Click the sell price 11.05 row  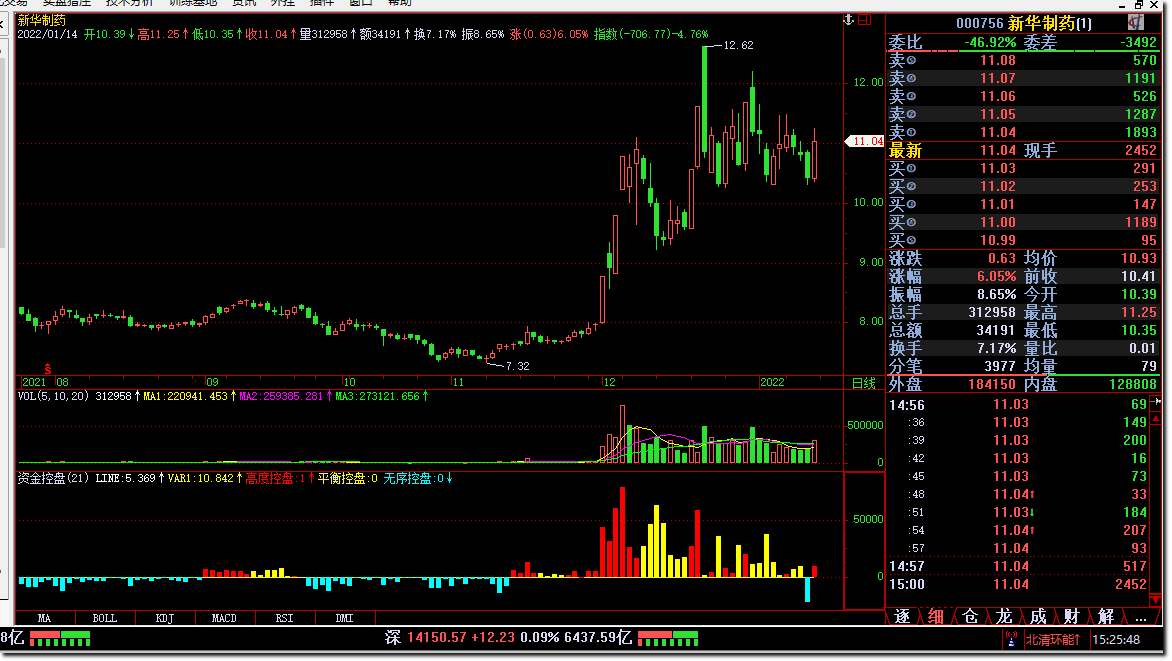(x=1023, y=114)
